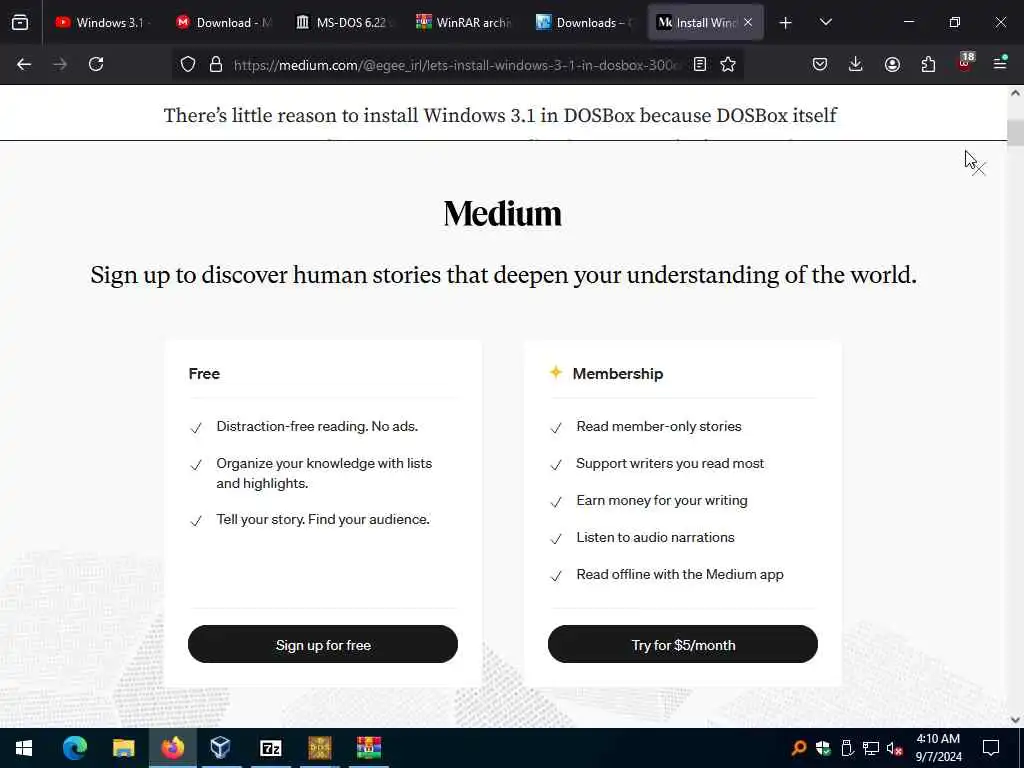This screenshot has height=768, width=1024.
Task: Open the notification center icon
Action: [991, 748]
